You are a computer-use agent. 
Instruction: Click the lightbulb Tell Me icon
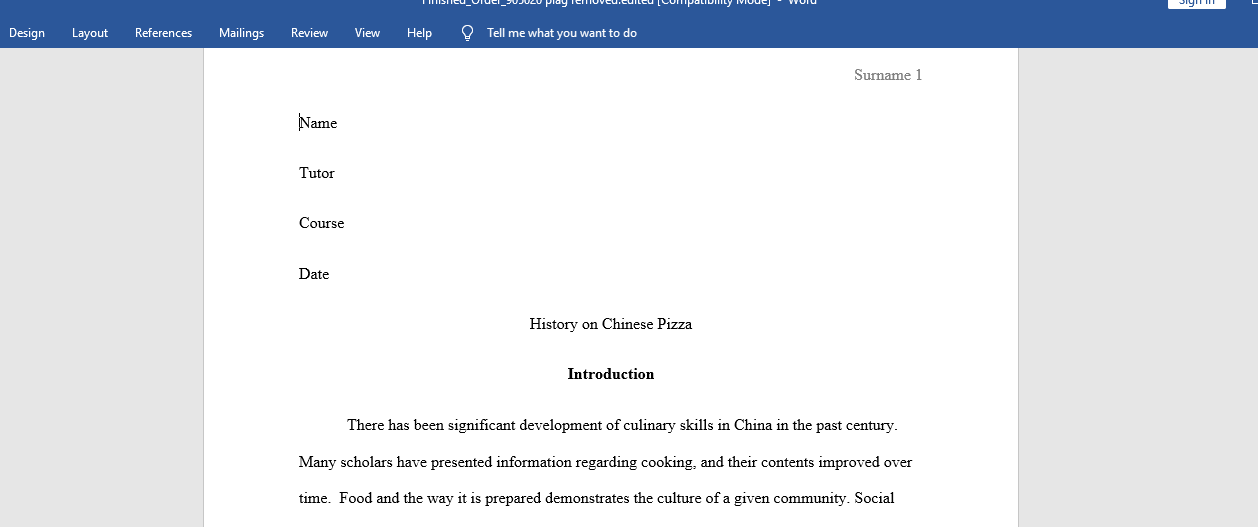click(x=467, y=33)
